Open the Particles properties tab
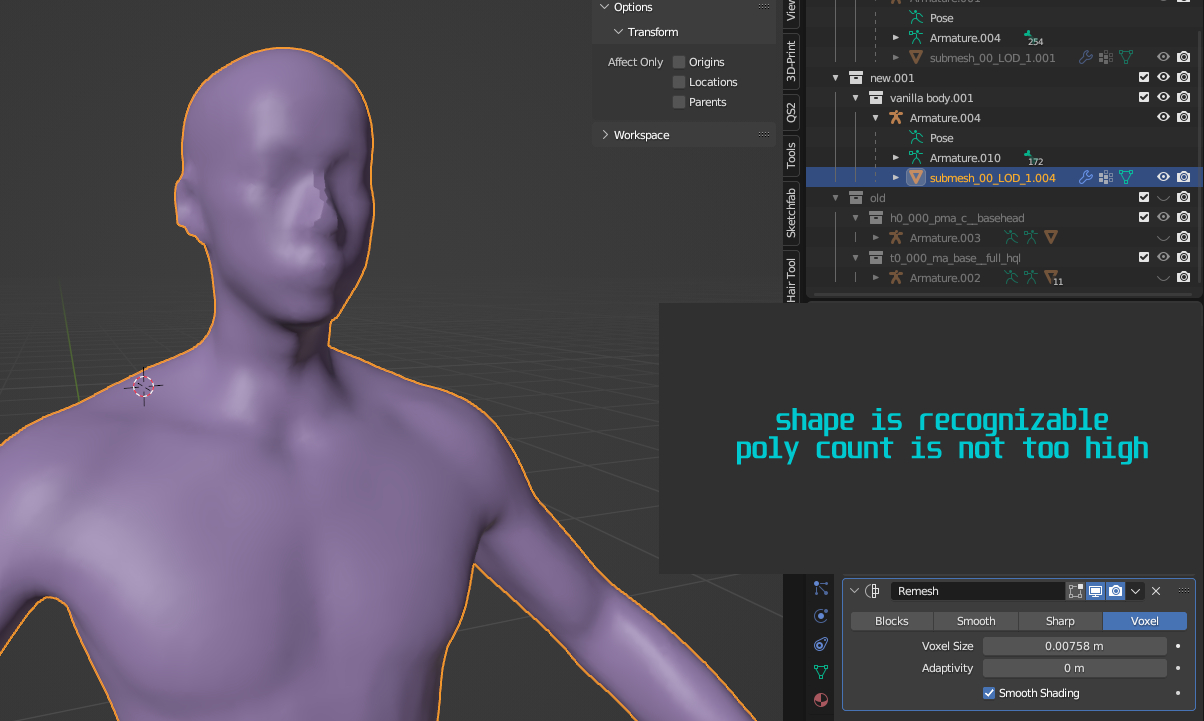 tap(821, 588)
